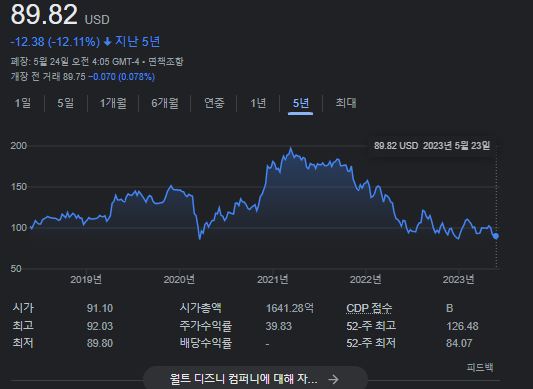The image size is (533, 389).
Task: Click the 시가총액 value 1641.28억
Action: click(x=290, y=308)
